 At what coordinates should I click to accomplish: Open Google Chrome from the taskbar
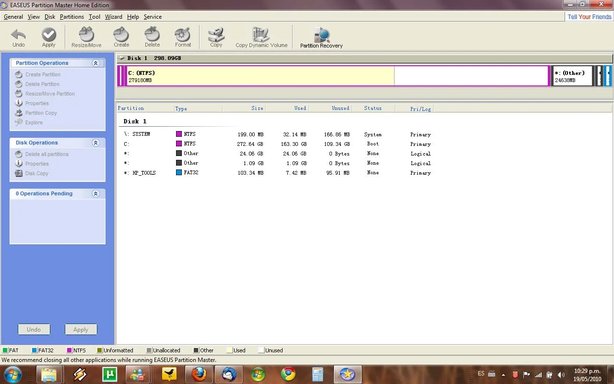point(288,375)
